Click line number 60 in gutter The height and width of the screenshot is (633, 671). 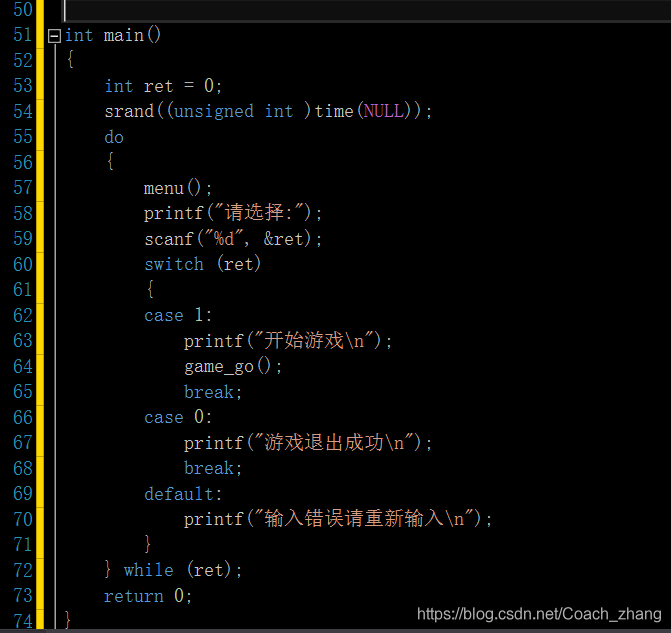point(23,264)
